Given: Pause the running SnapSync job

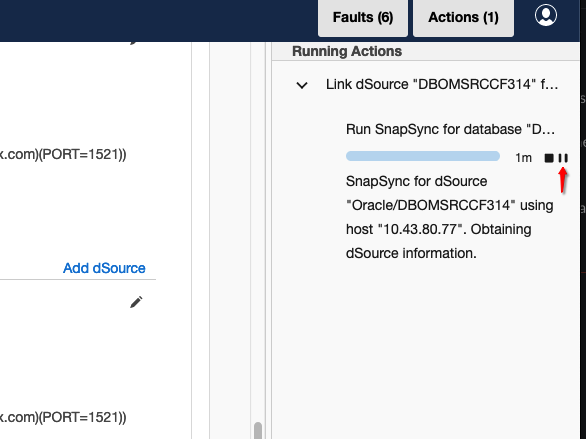Looking at the screenshot, I should (x=563, y=158).
